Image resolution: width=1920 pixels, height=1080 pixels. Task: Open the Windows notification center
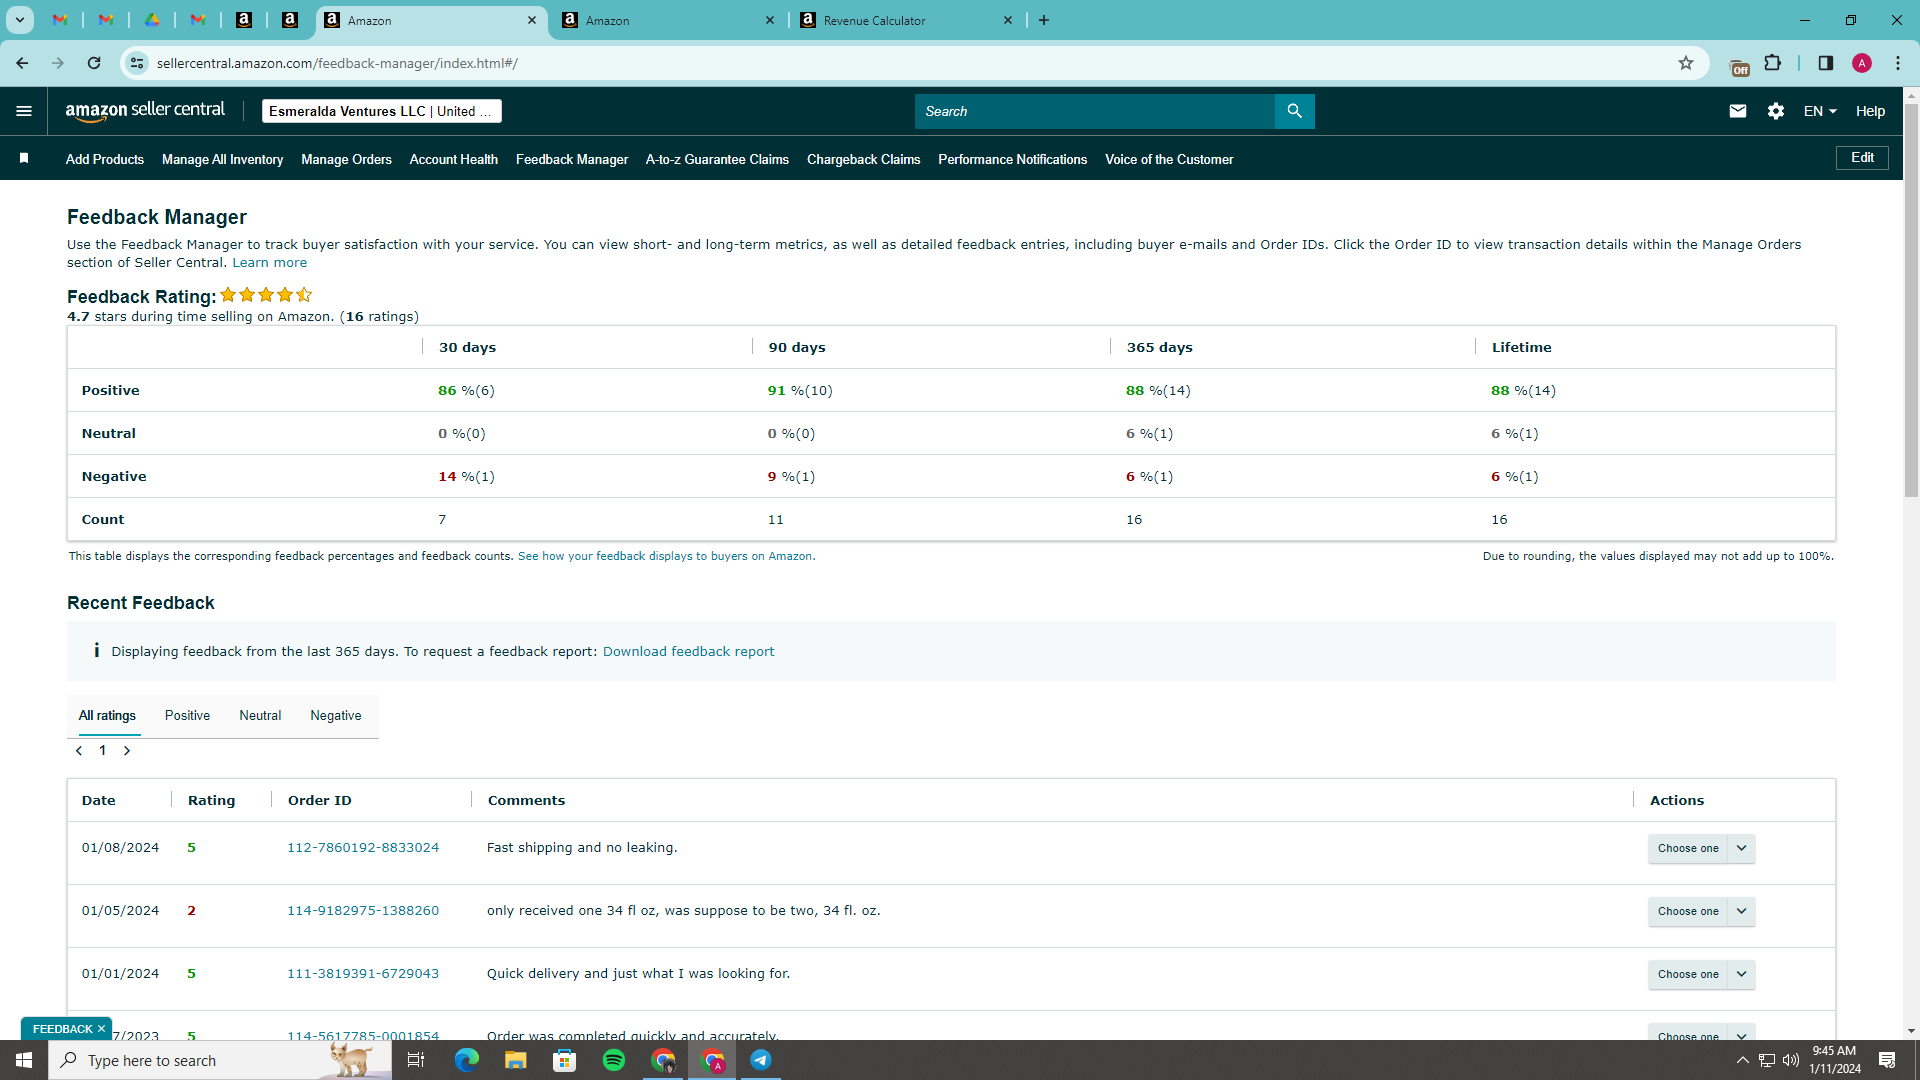(x=1887, y=1060)
